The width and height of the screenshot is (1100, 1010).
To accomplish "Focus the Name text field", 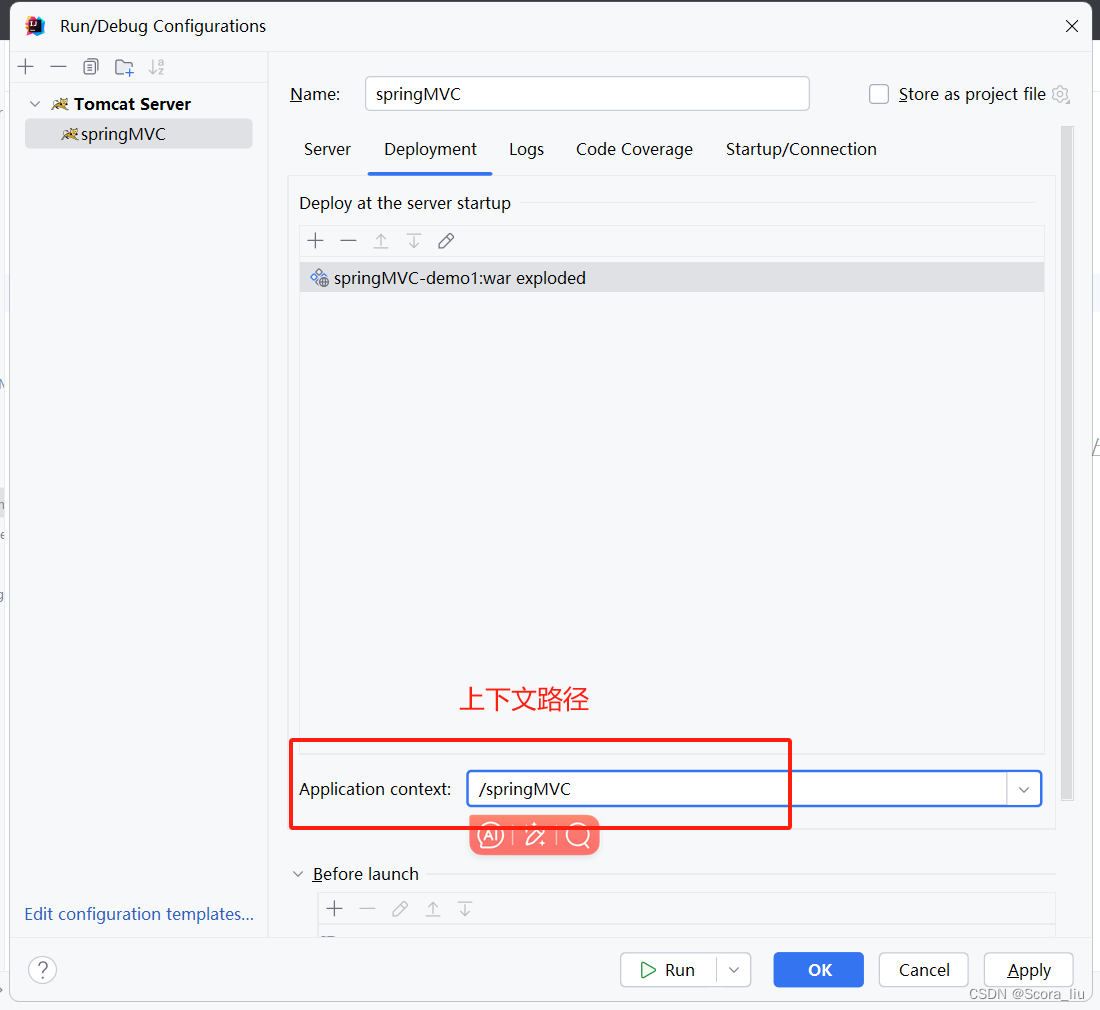I will pyautogui.click(x=586, y=94).
